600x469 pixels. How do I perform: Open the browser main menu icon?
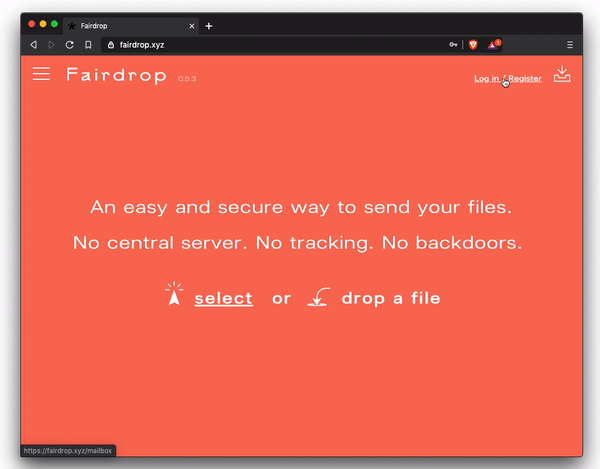pos(570,45)
